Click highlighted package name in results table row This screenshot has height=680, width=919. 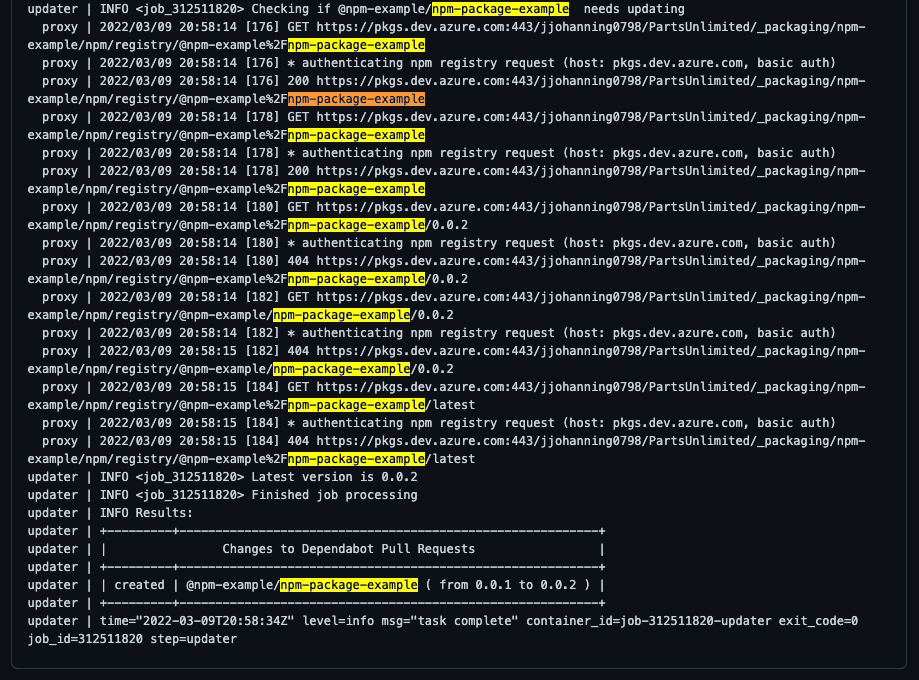click(x=348, y=585)
